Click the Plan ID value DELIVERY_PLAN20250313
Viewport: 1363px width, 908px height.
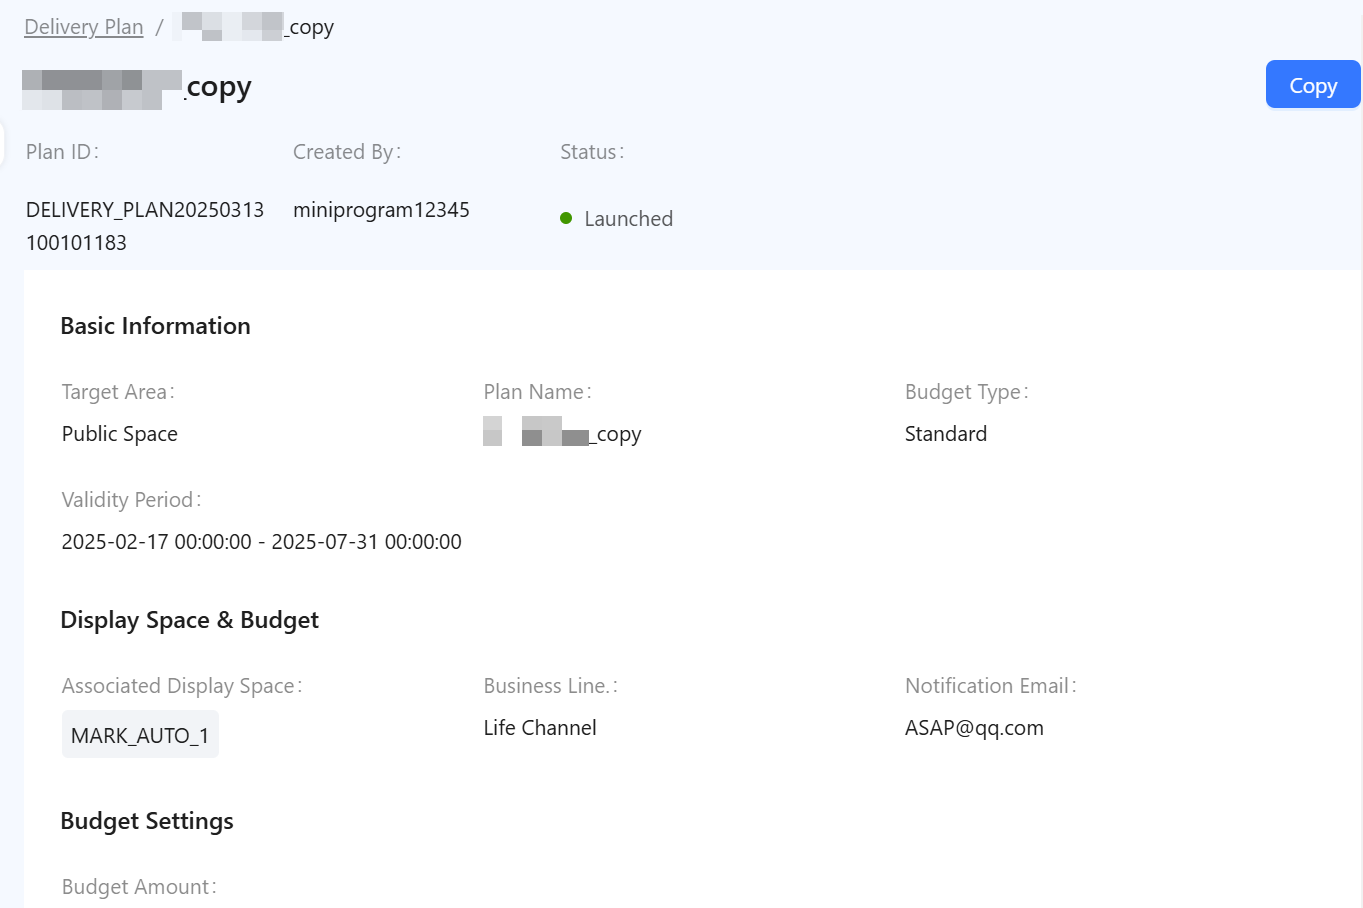145,210
